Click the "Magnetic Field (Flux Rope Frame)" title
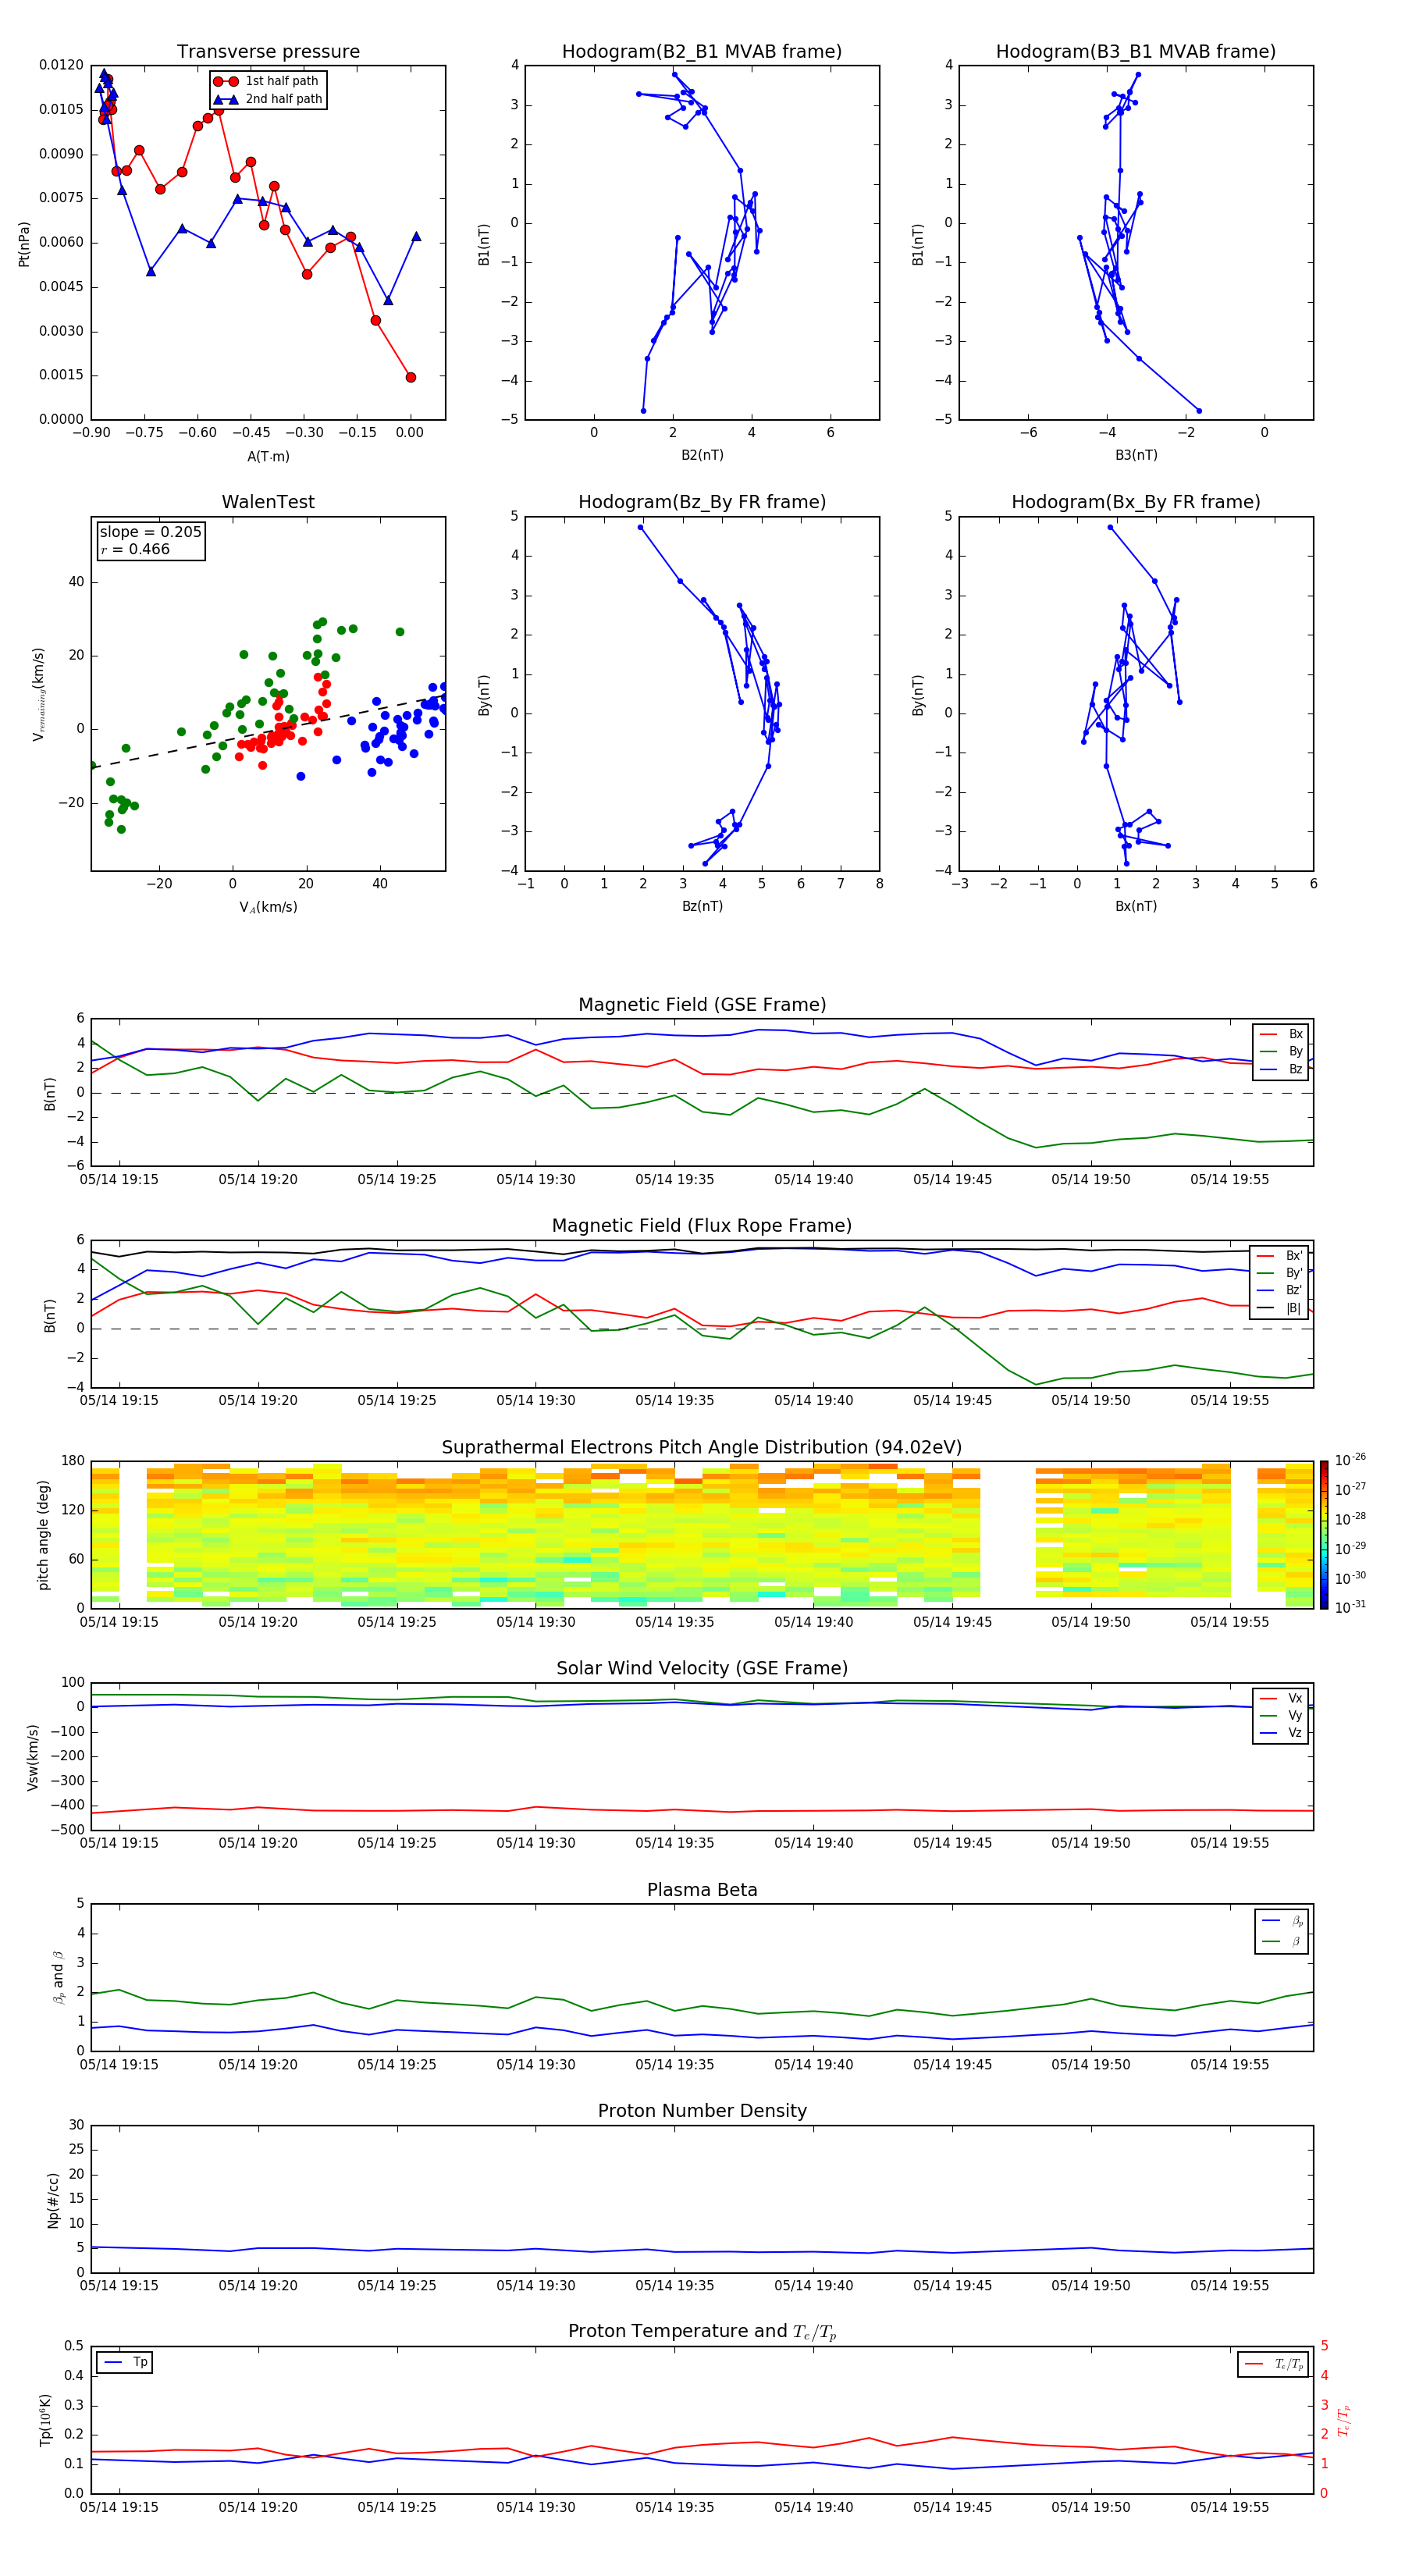1405x2576 pixels. click(x=702, y=1226)
